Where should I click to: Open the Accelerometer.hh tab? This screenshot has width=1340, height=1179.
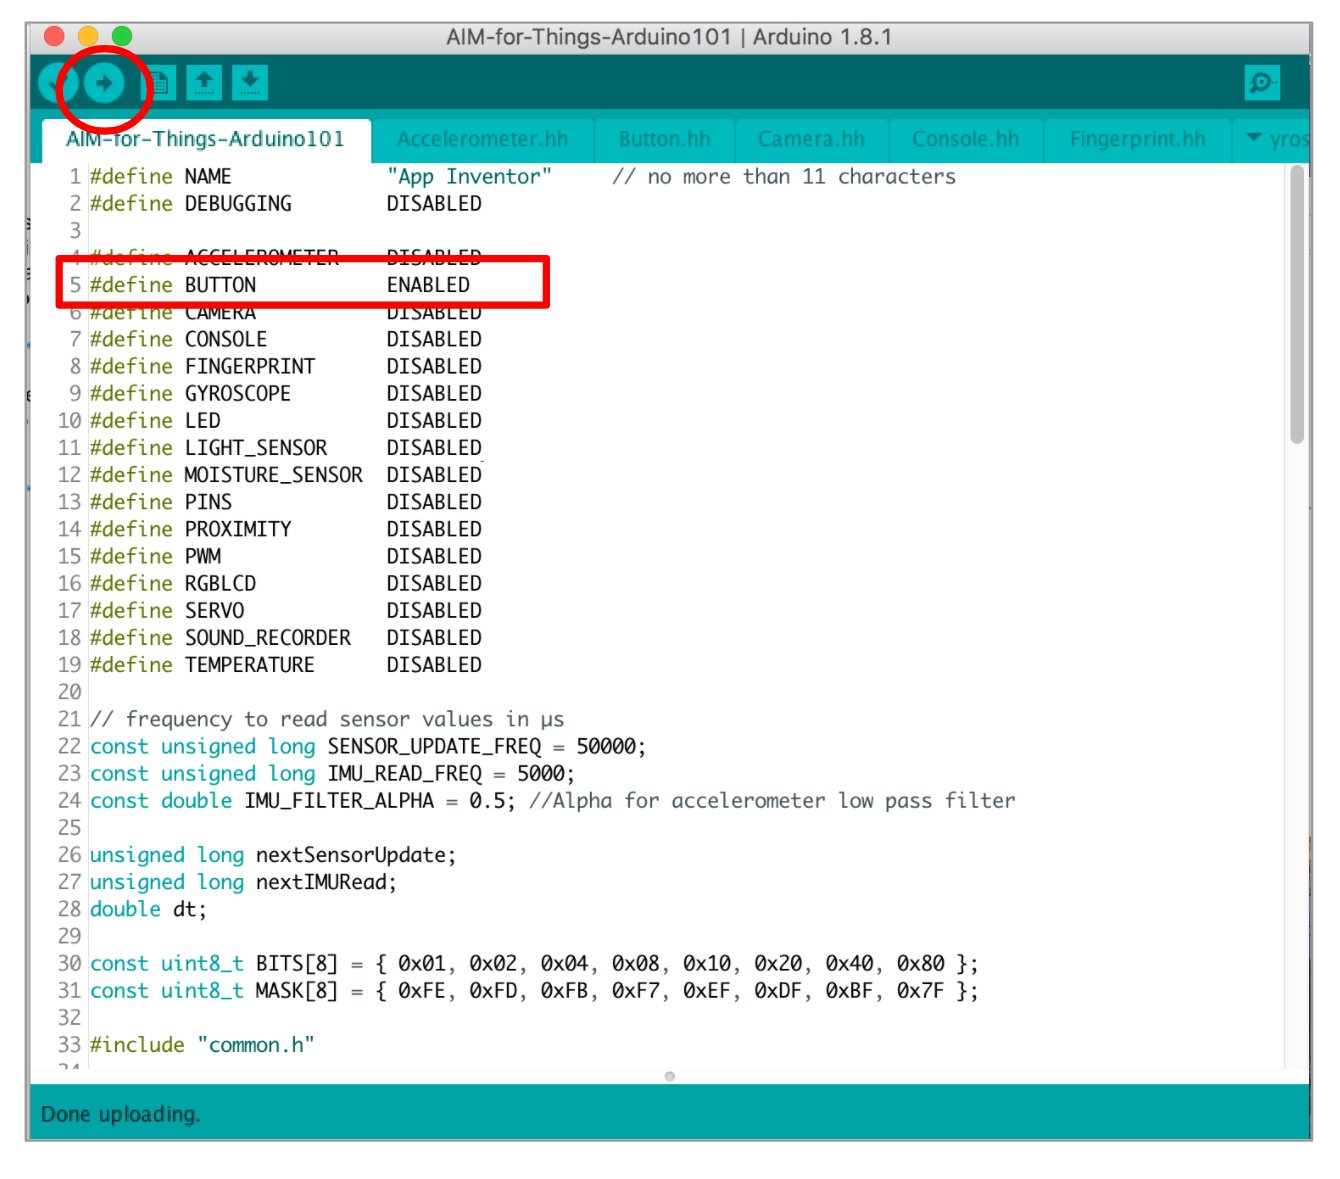coord(482,140)
